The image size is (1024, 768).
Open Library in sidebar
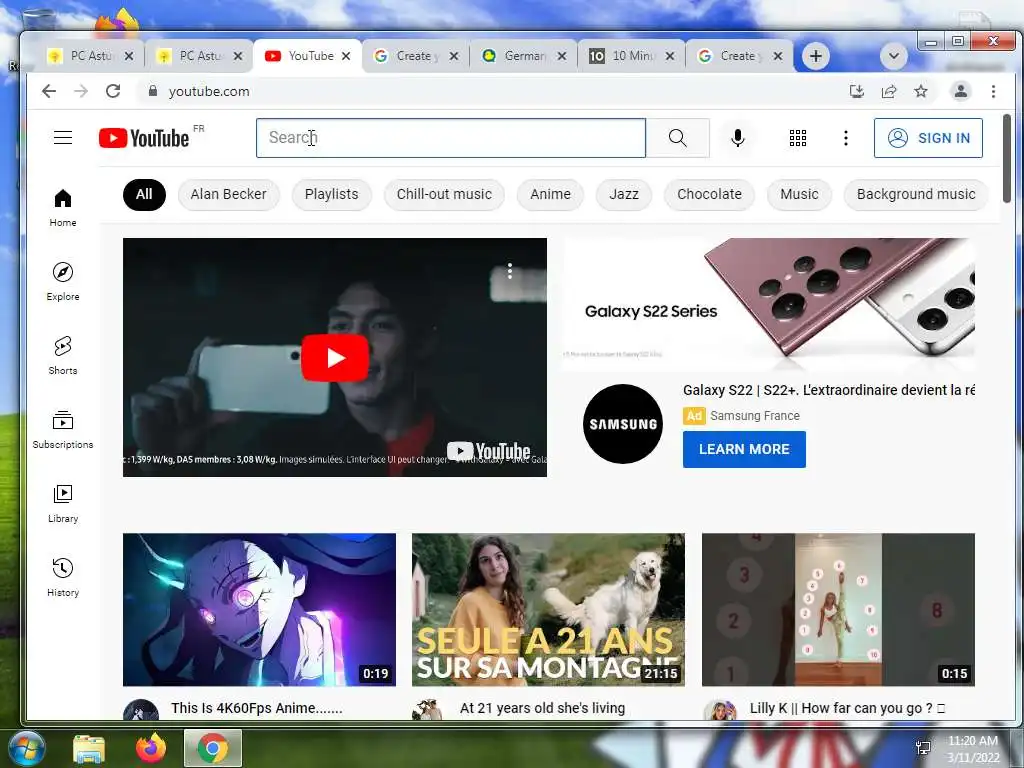pyautogui.click(x=63, y=504)
